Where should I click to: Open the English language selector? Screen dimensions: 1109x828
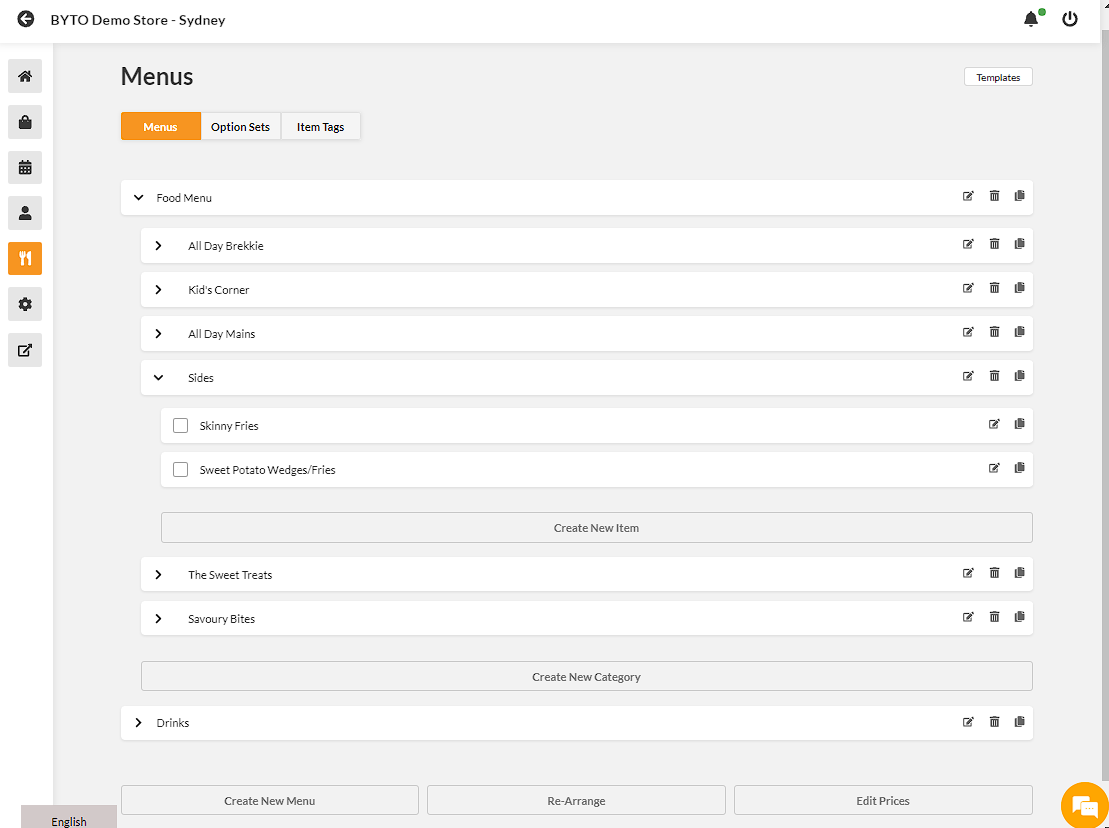[69, 819]
